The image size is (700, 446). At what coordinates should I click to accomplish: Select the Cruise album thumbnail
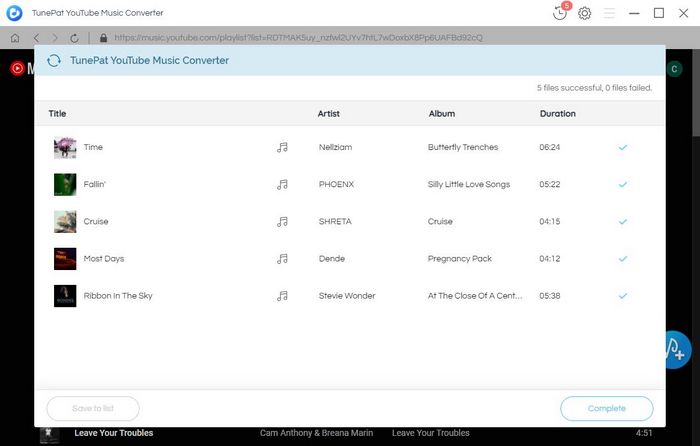point(65,221)
